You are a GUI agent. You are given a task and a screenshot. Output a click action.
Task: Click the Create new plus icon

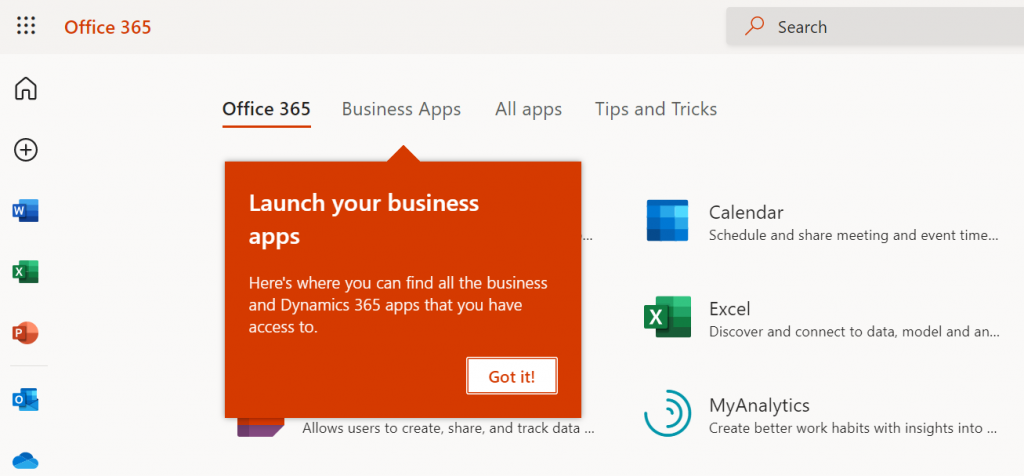pos(25,150)
